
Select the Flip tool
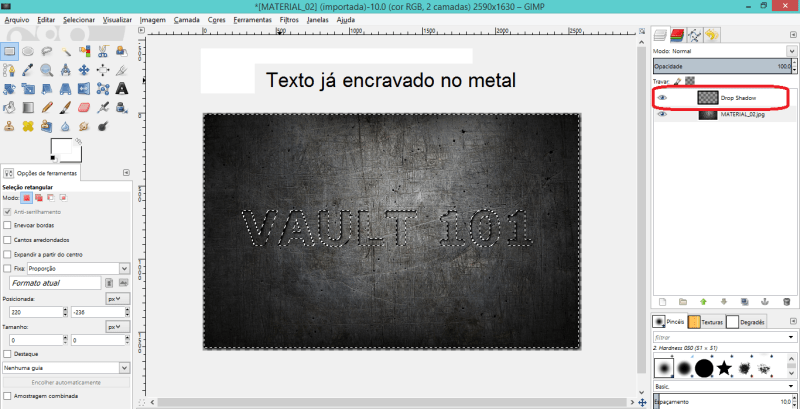click(84, 89)
